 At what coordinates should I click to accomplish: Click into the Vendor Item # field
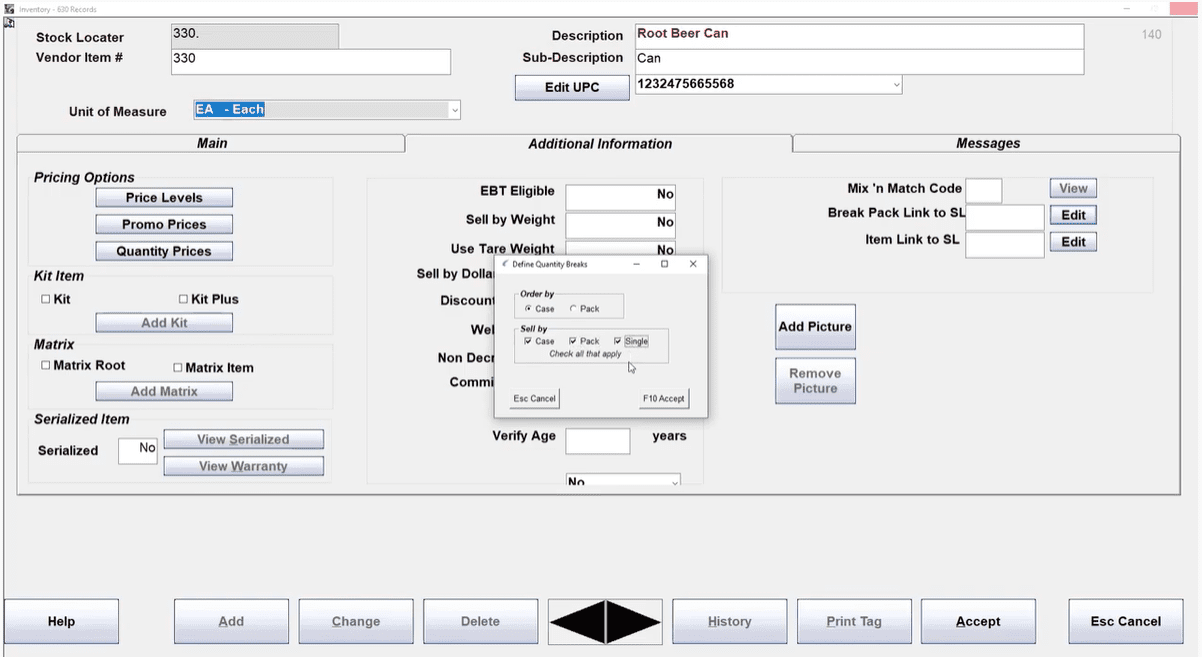310,61
